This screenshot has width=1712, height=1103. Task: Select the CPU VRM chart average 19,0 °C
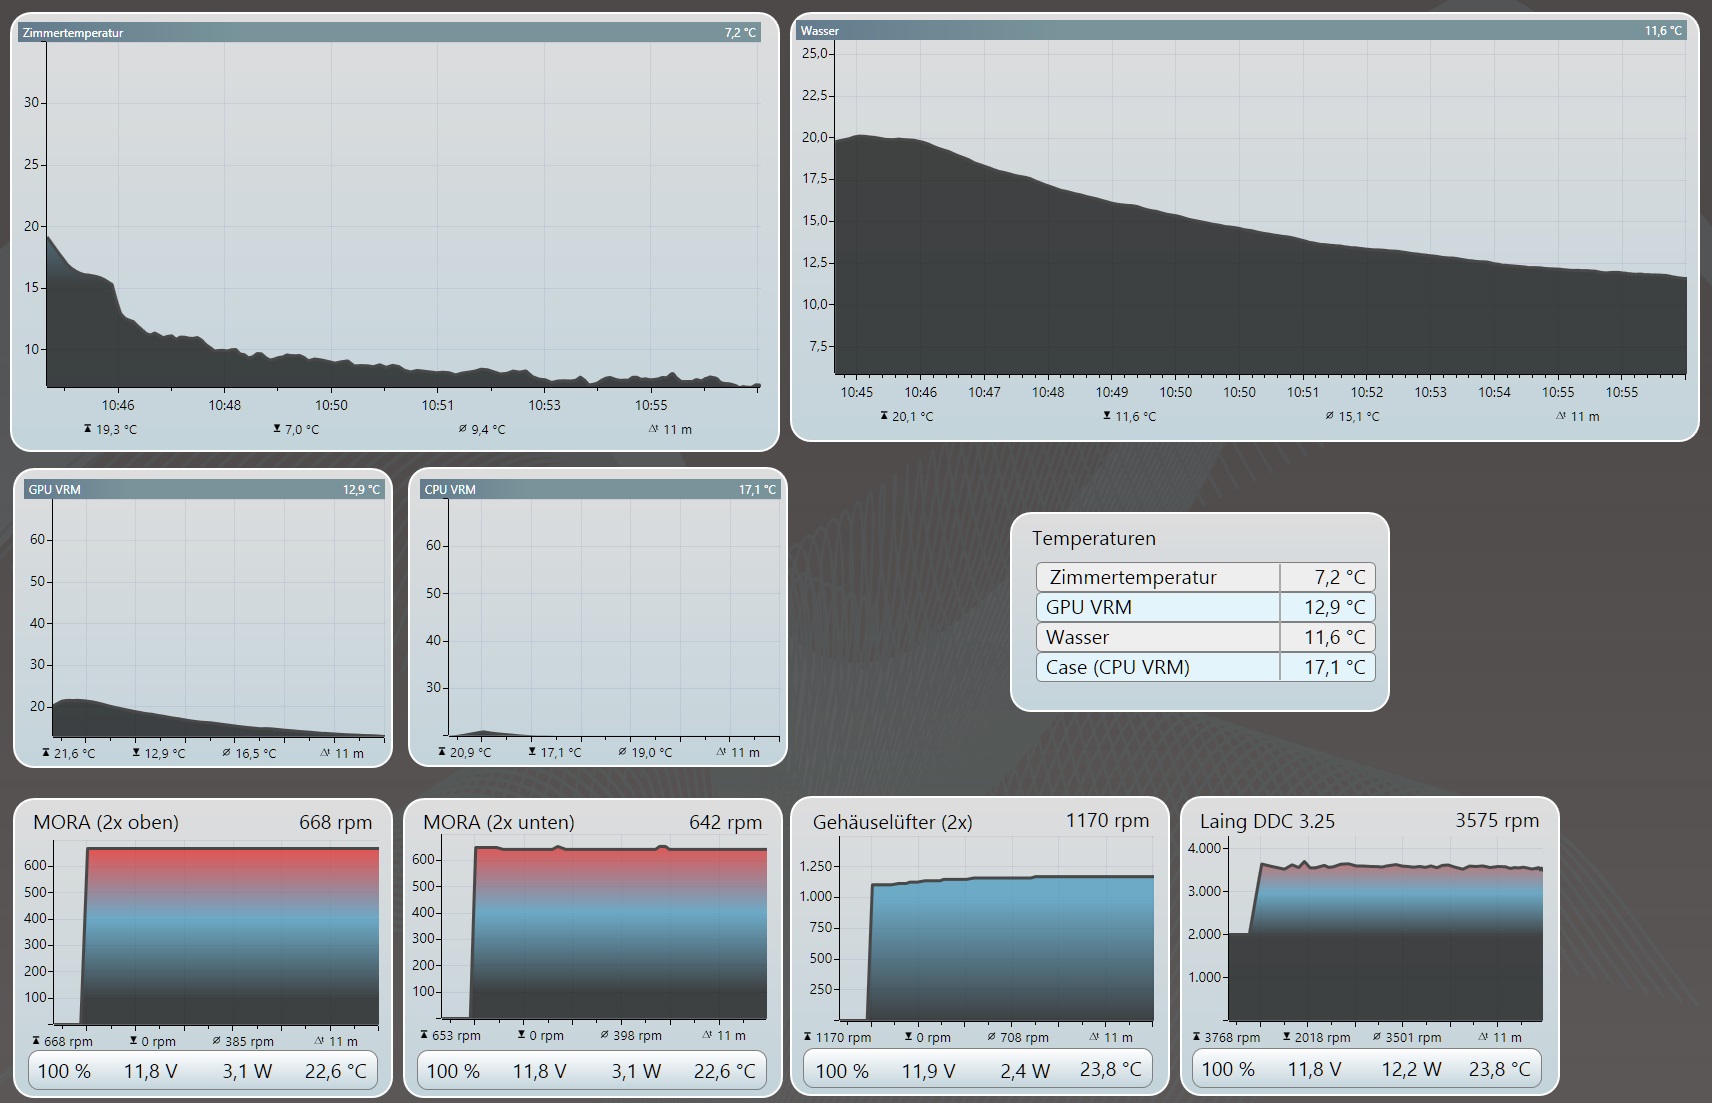[651, 753]
